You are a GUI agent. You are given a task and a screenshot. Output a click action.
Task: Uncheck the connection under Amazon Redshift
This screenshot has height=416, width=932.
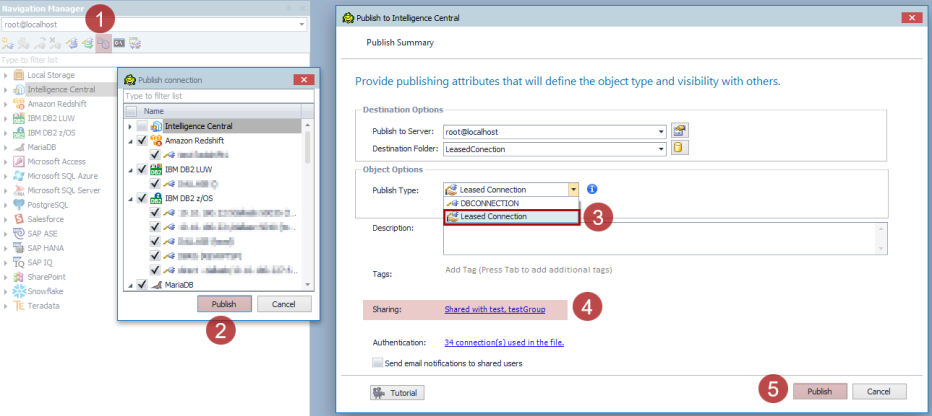(155, 155)
